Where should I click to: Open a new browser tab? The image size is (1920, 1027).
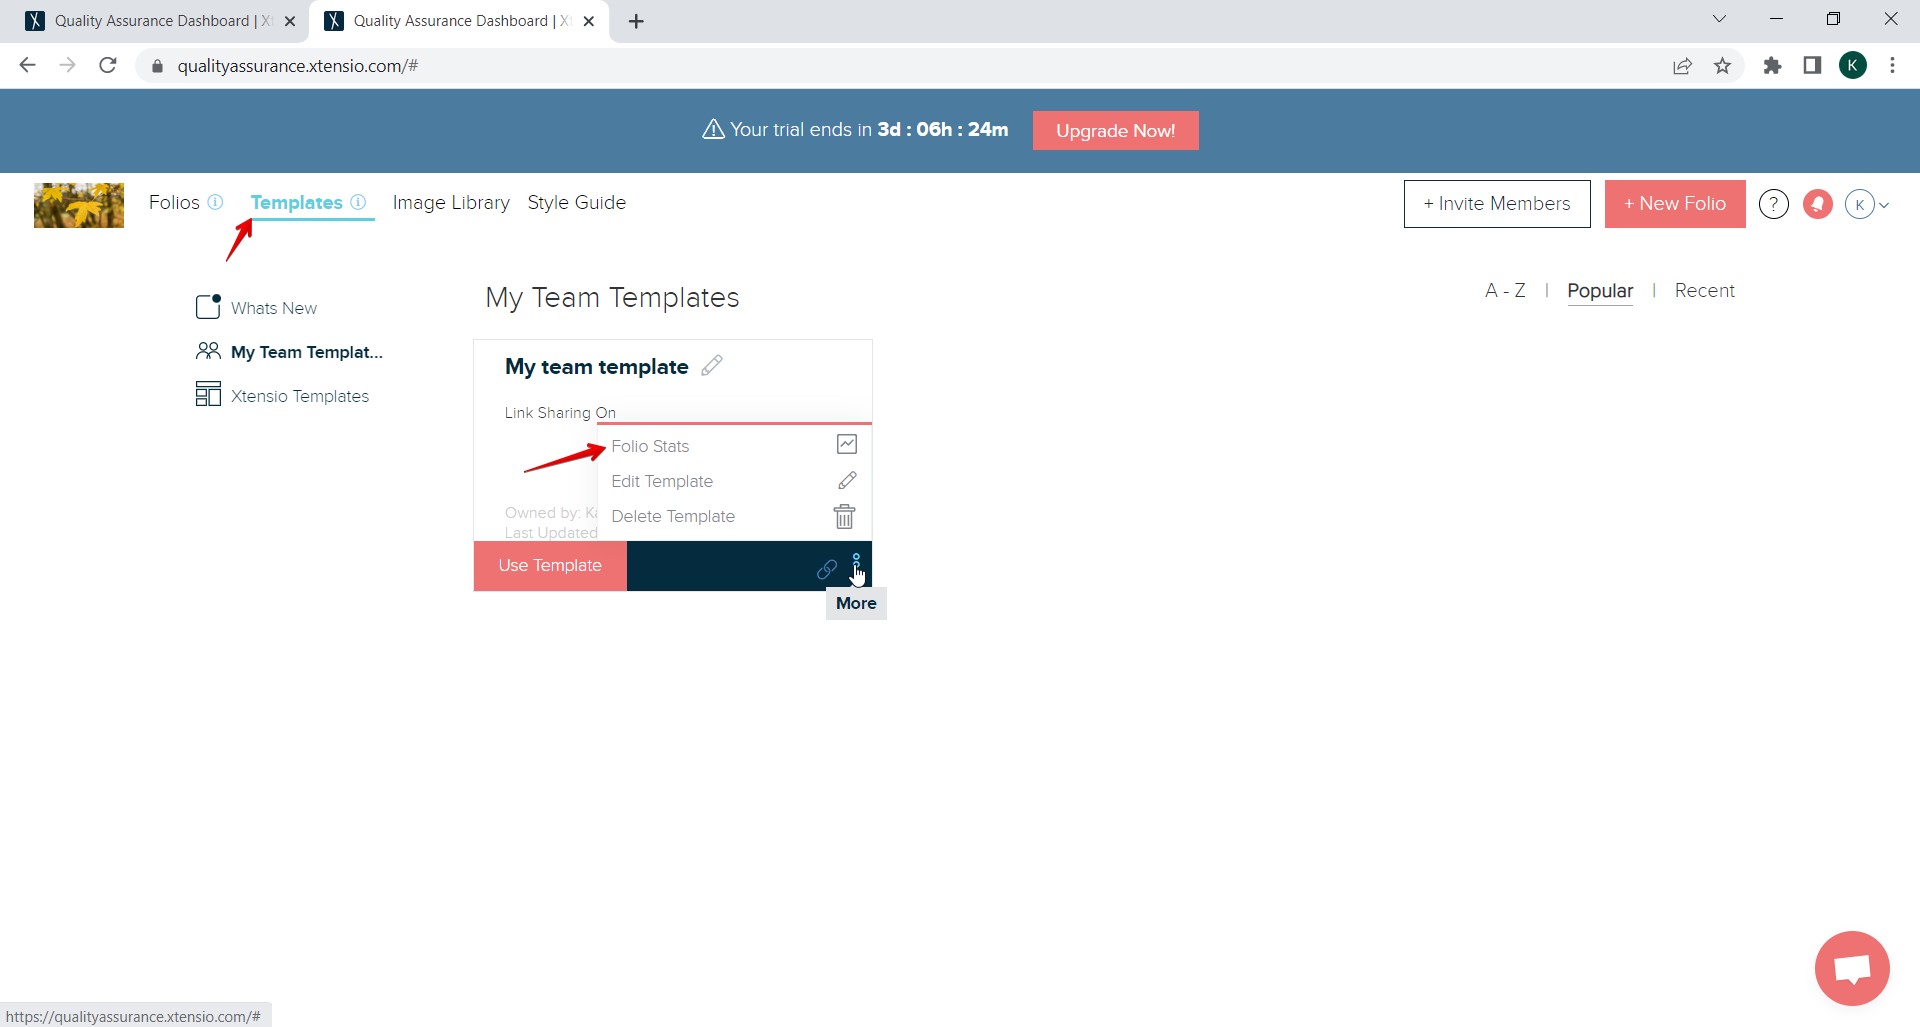click(636, 21)
